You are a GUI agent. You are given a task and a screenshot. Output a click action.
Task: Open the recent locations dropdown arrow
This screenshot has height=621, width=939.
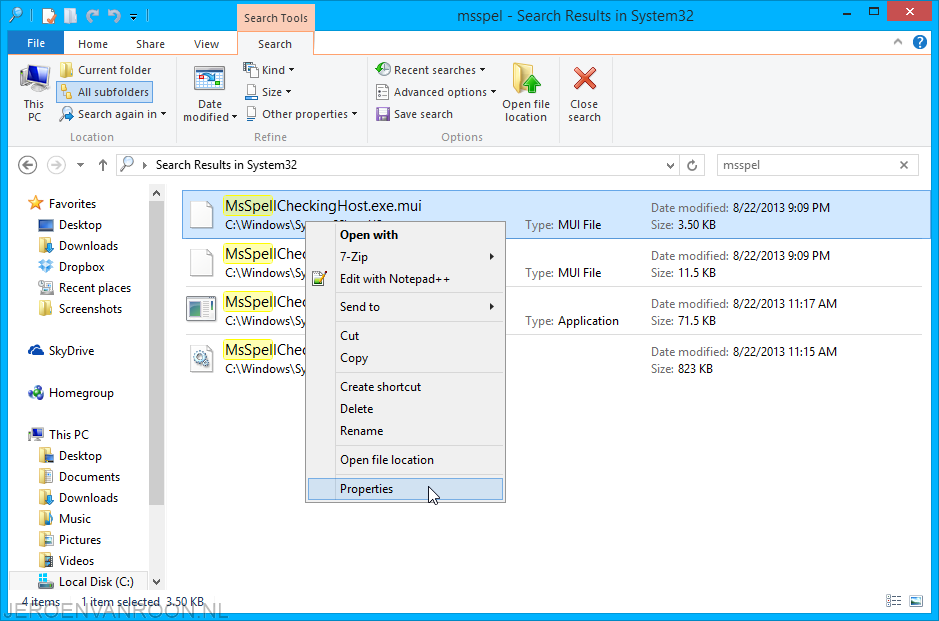(80, 165)
